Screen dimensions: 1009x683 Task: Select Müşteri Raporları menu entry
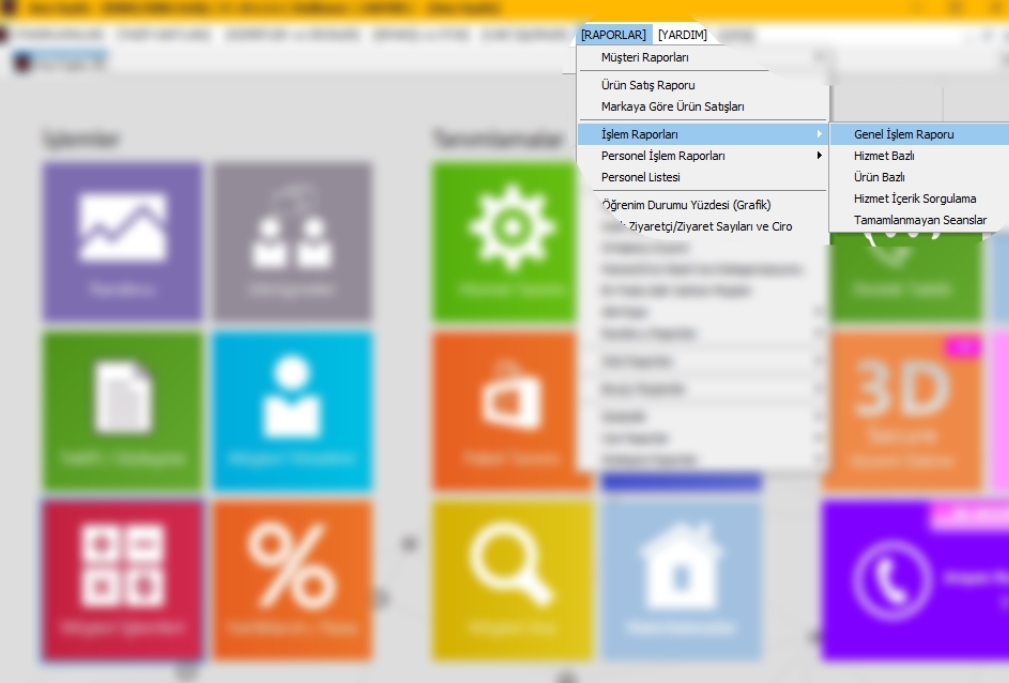click(644, 58)
